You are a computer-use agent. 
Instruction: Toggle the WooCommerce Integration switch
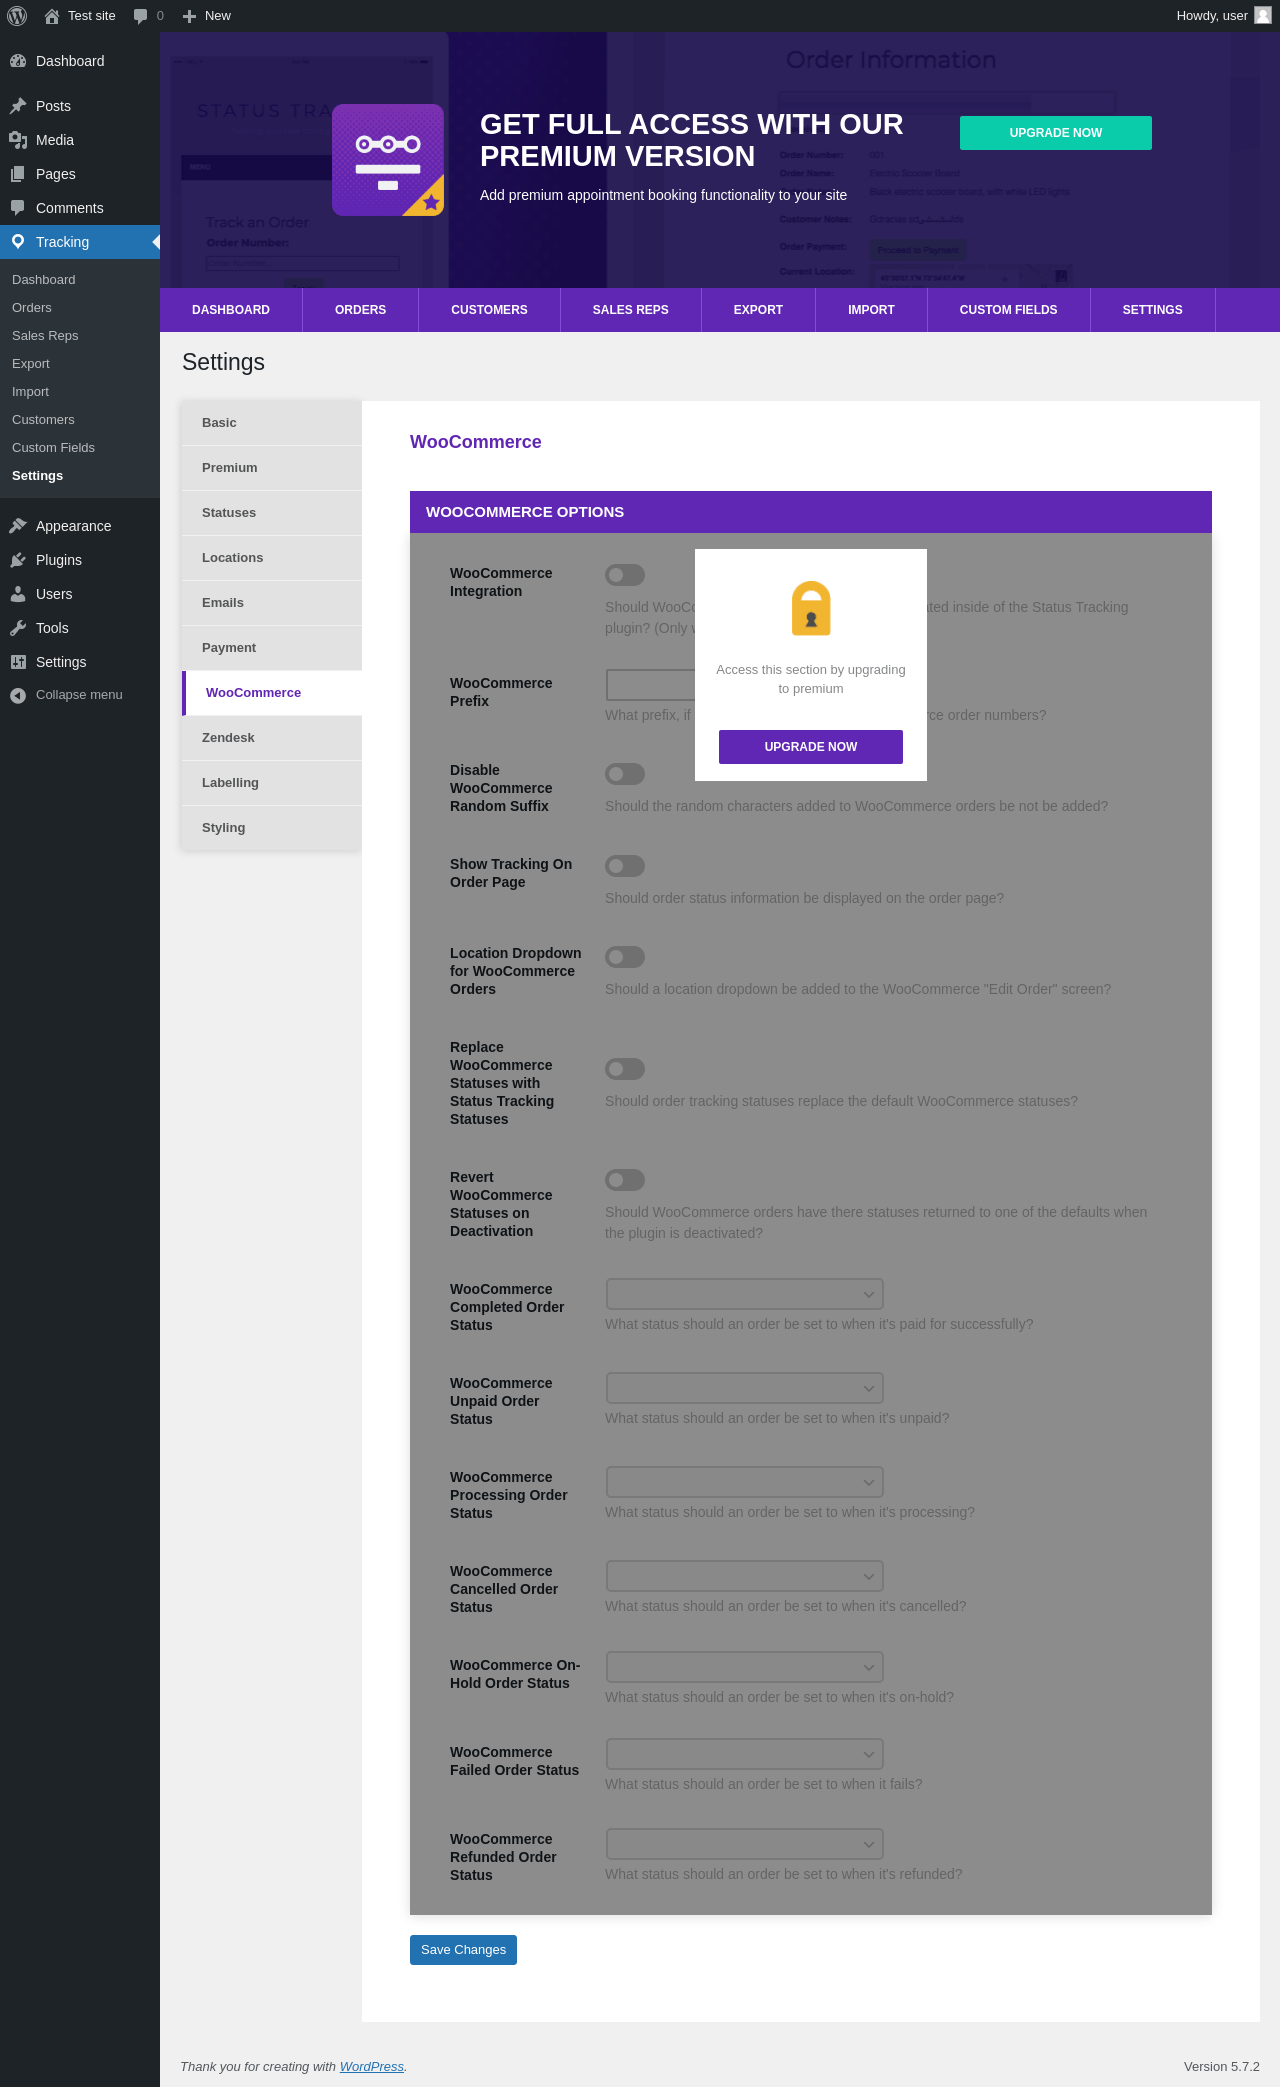click(x=625, y=575)
